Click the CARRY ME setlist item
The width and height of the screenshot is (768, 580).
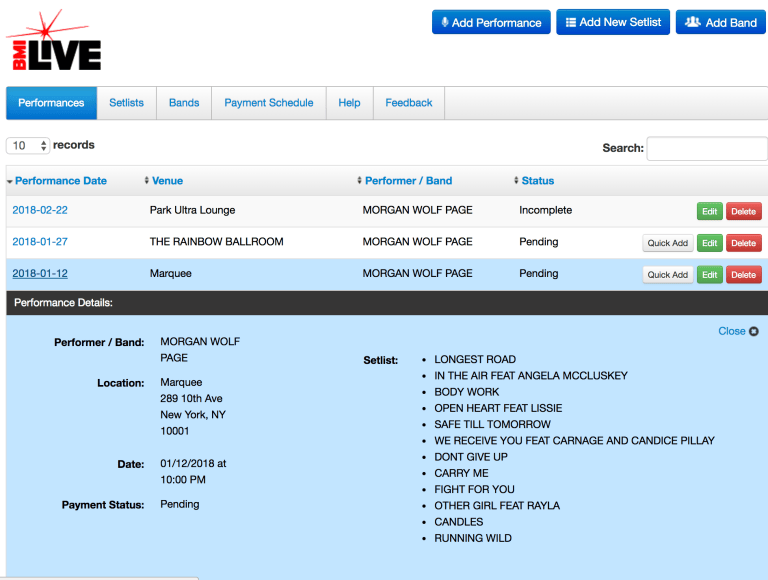tap(461, 473)
